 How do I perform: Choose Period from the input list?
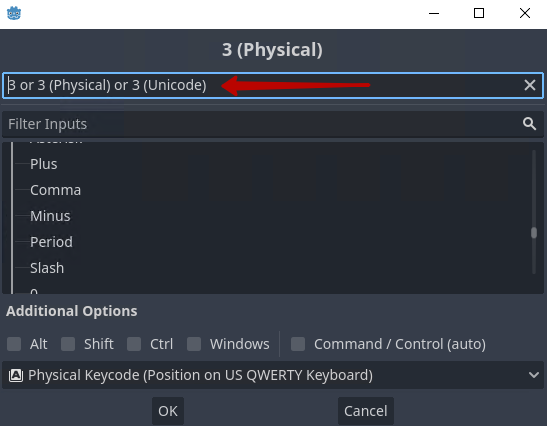coord(51,242)
